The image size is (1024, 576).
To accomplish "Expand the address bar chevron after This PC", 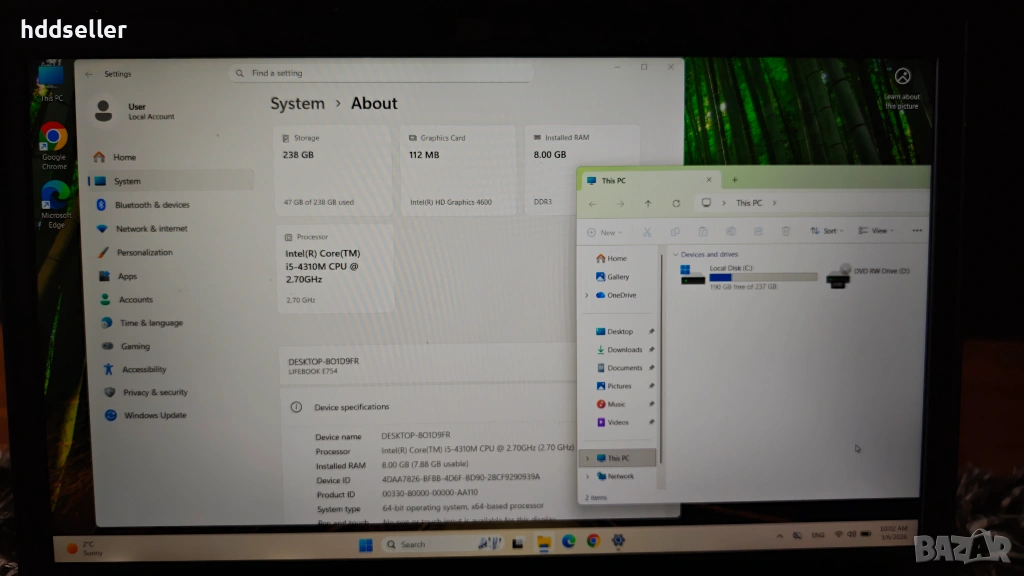I will coord(775,203).
